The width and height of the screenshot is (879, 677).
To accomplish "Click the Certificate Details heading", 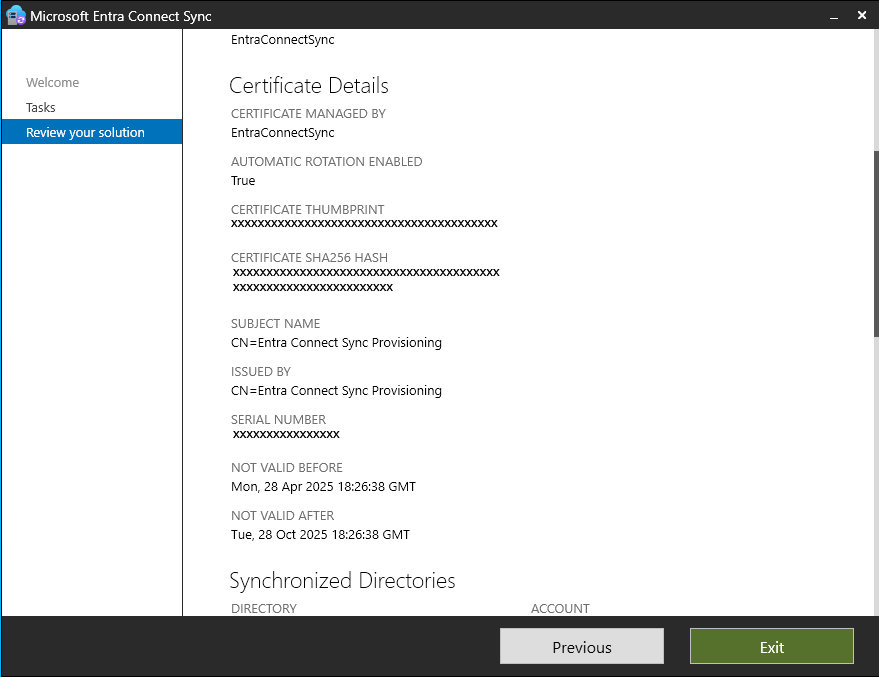I will pos(308,86).
